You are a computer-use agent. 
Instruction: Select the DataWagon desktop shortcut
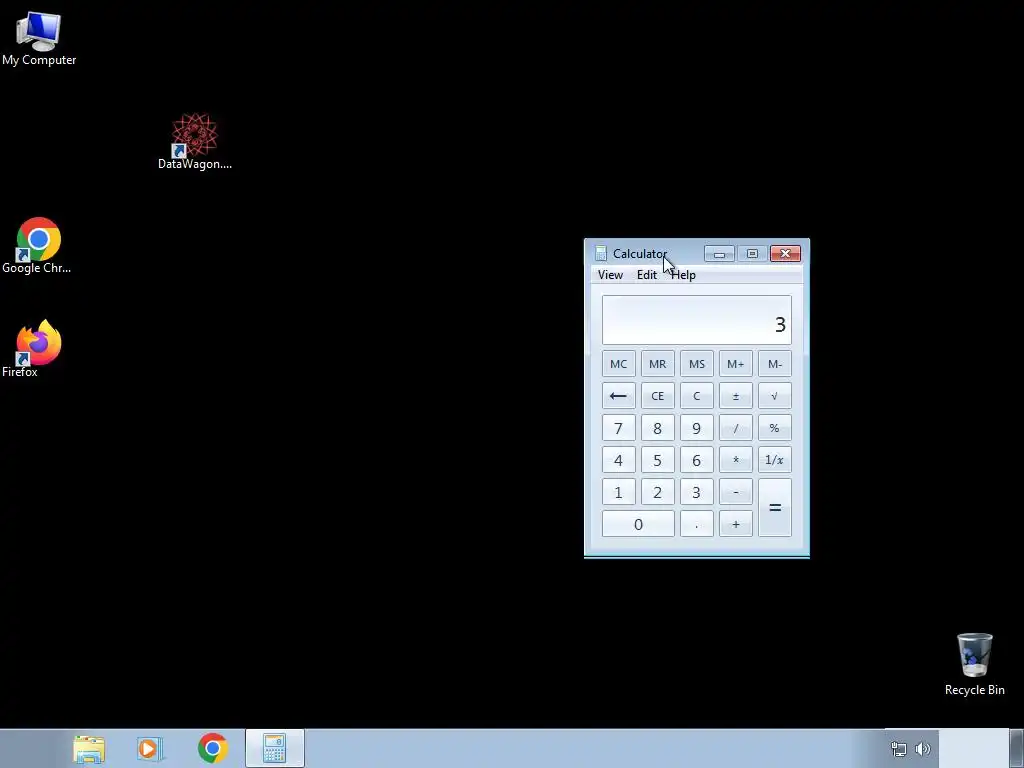pos(195,142)
